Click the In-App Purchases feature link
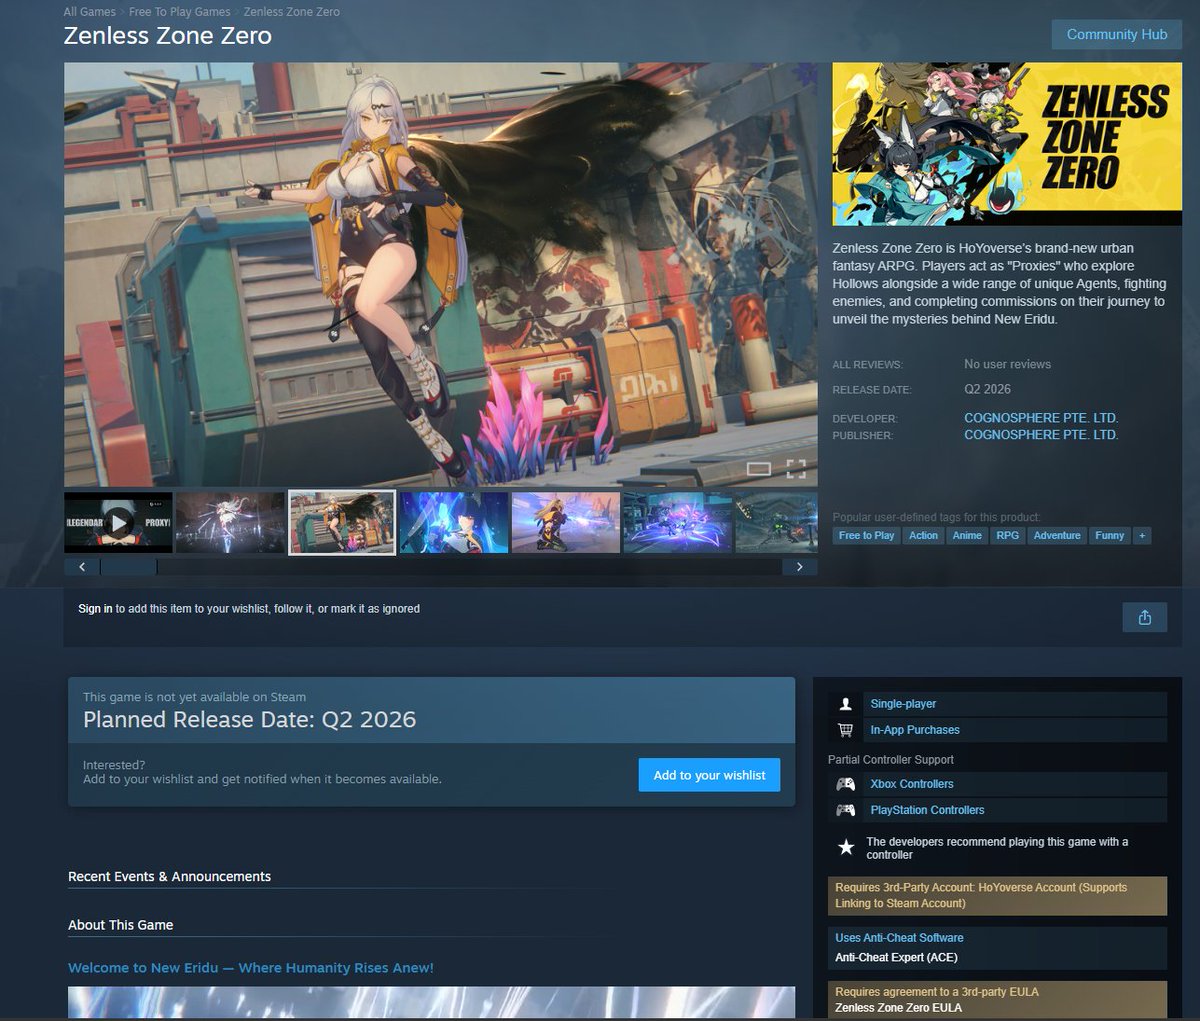 pyautogui.click(x=915, y=730)
